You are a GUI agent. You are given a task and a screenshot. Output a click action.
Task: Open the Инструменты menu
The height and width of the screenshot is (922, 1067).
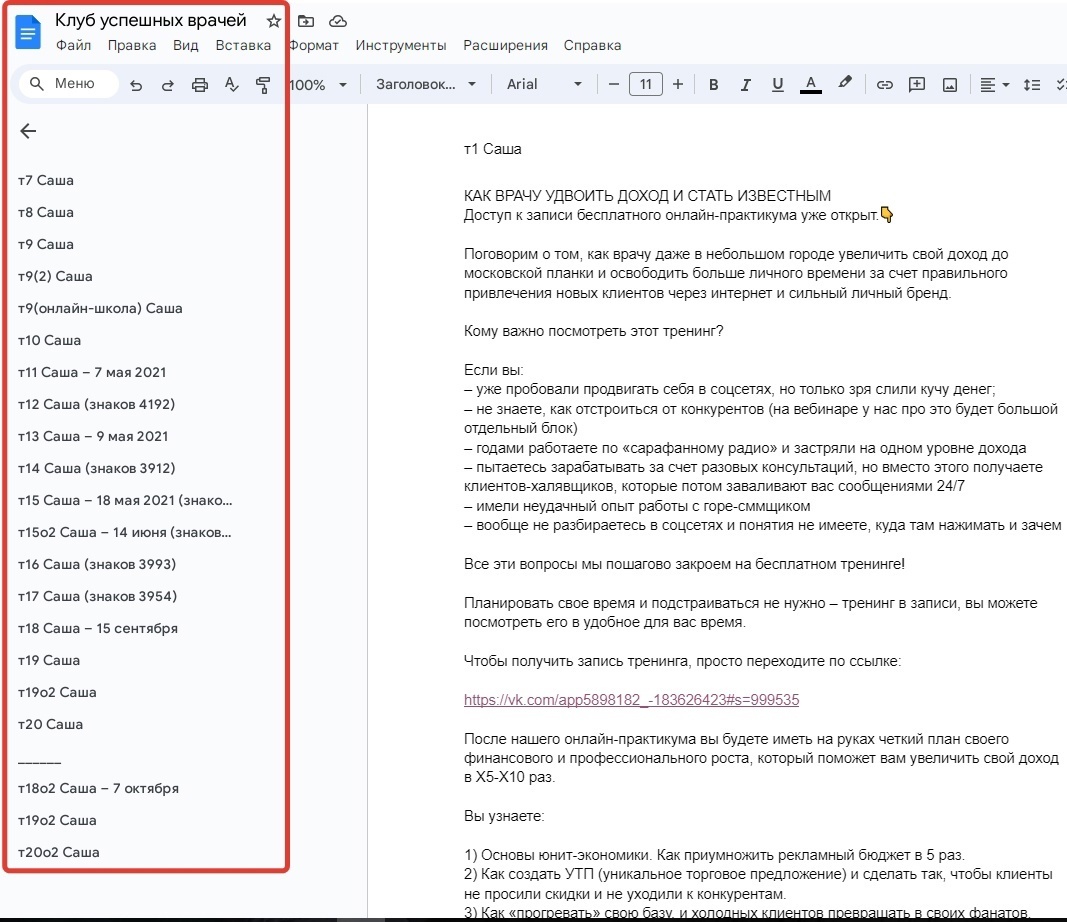401,45
